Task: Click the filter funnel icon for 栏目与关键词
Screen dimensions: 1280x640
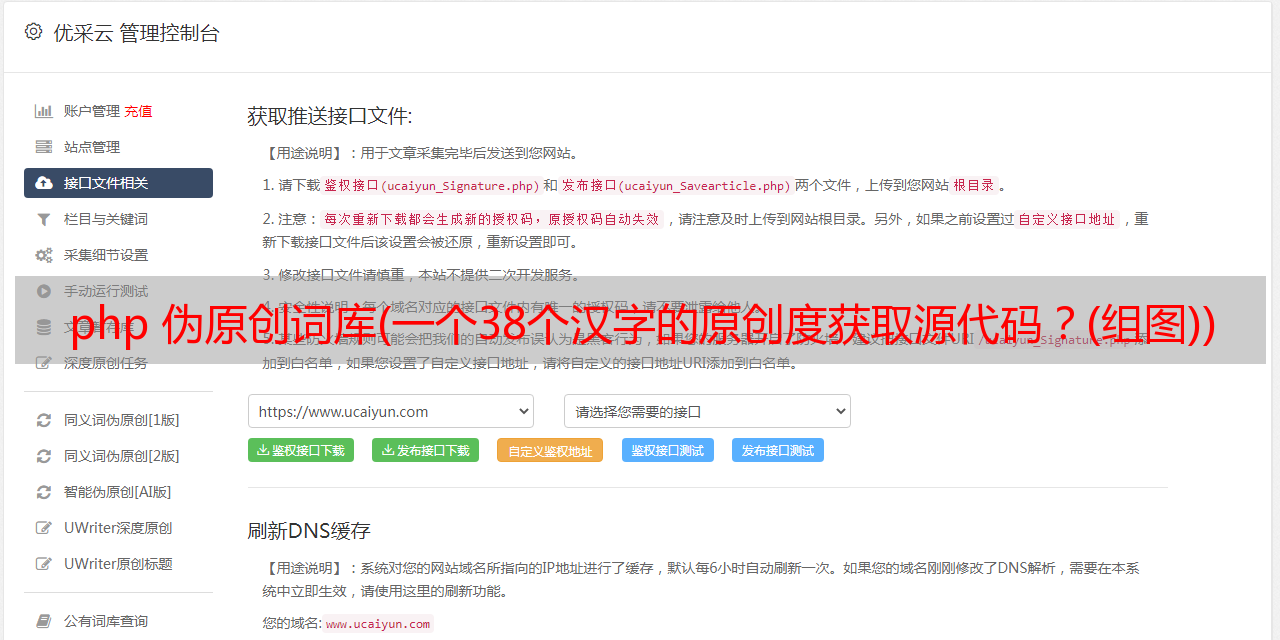Action: 44,219
